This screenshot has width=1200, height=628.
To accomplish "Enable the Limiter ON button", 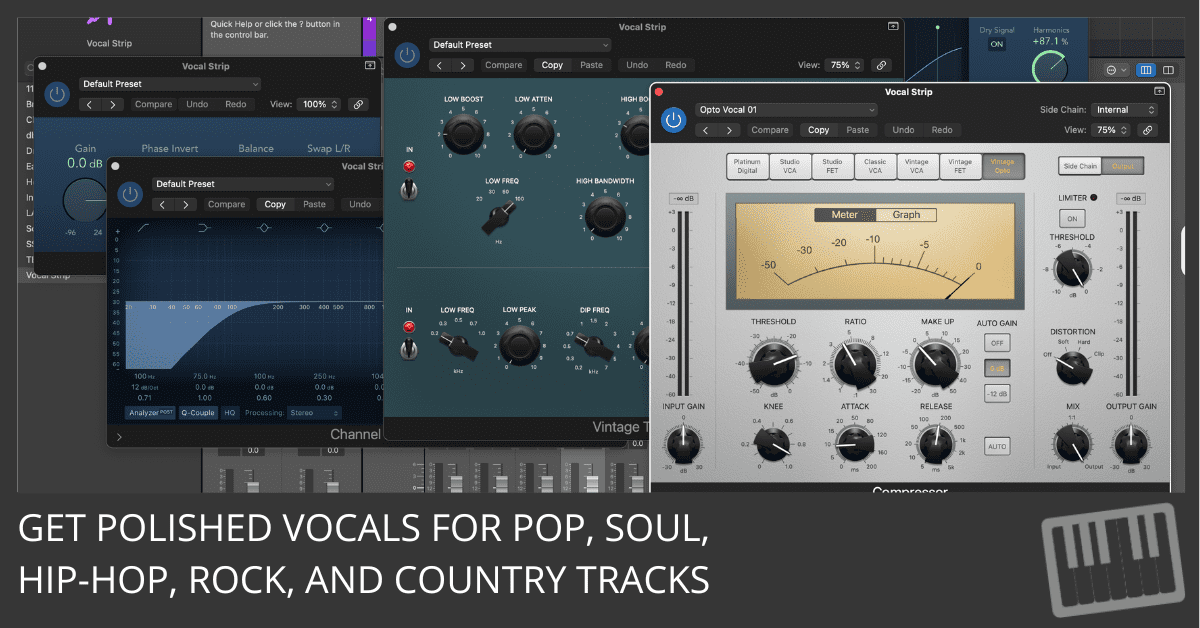I will 1072,218.
